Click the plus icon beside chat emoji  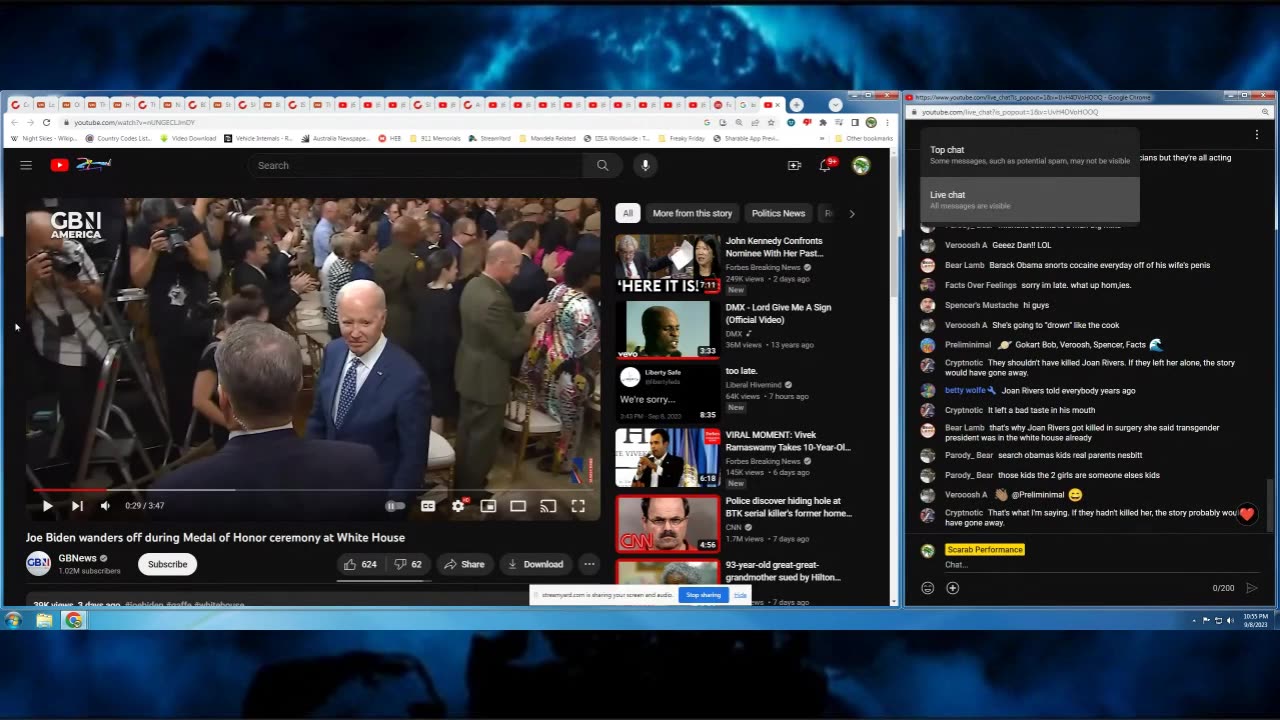[952, 588]
